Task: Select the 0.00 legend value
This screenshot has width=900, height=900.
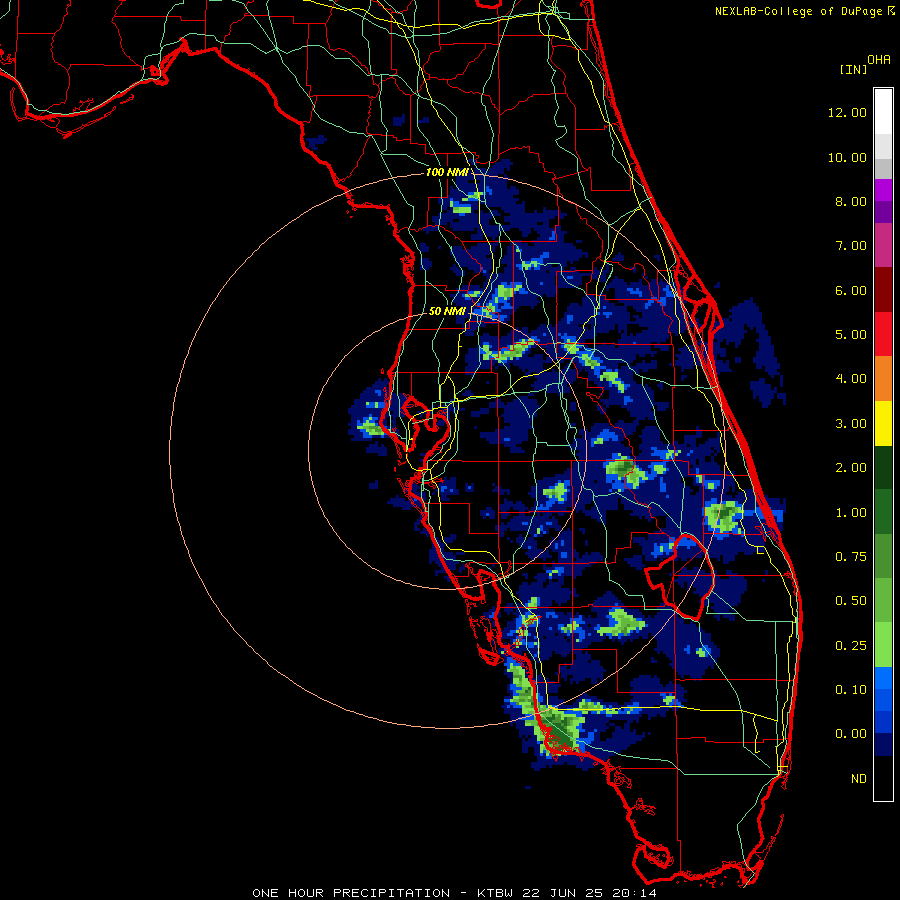Action: 851,734
